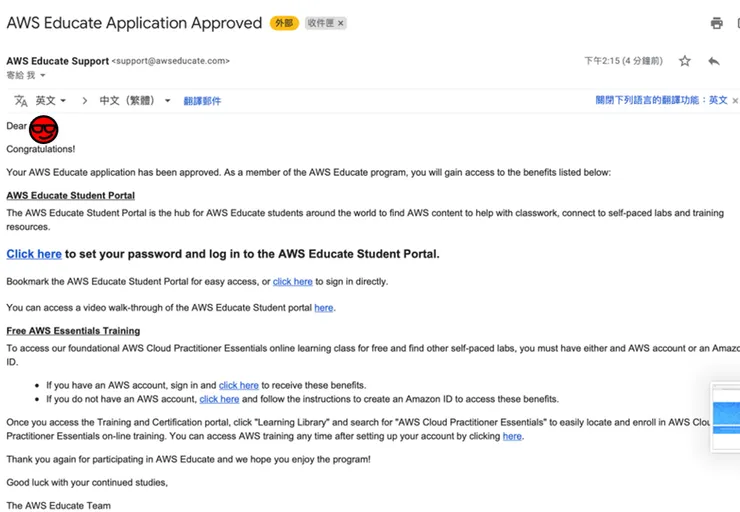740x512 pixels.
Task: Open "click here" link to sign in directly
Action: pos(293,282)
